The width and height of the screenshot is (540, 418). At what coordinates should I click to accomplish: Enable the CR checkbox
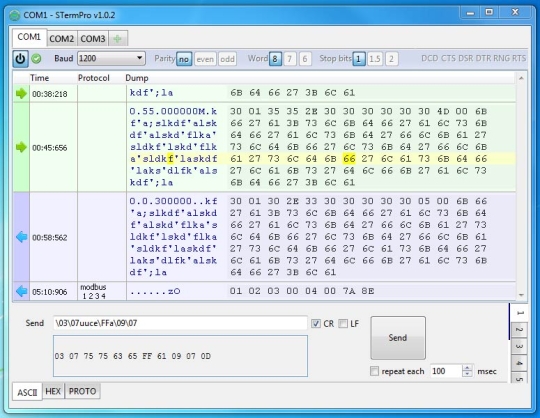tap(315, 324)
